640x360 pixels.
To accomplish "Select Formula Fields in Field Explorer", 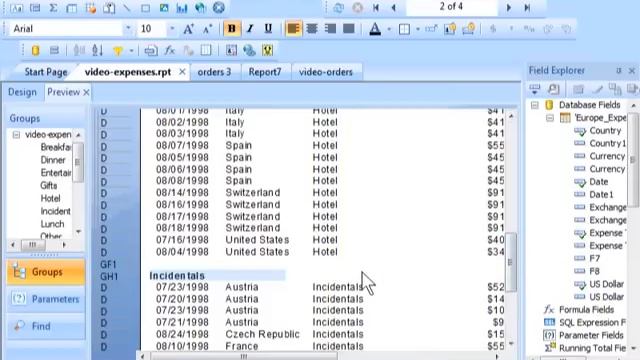I will (586, 310).
